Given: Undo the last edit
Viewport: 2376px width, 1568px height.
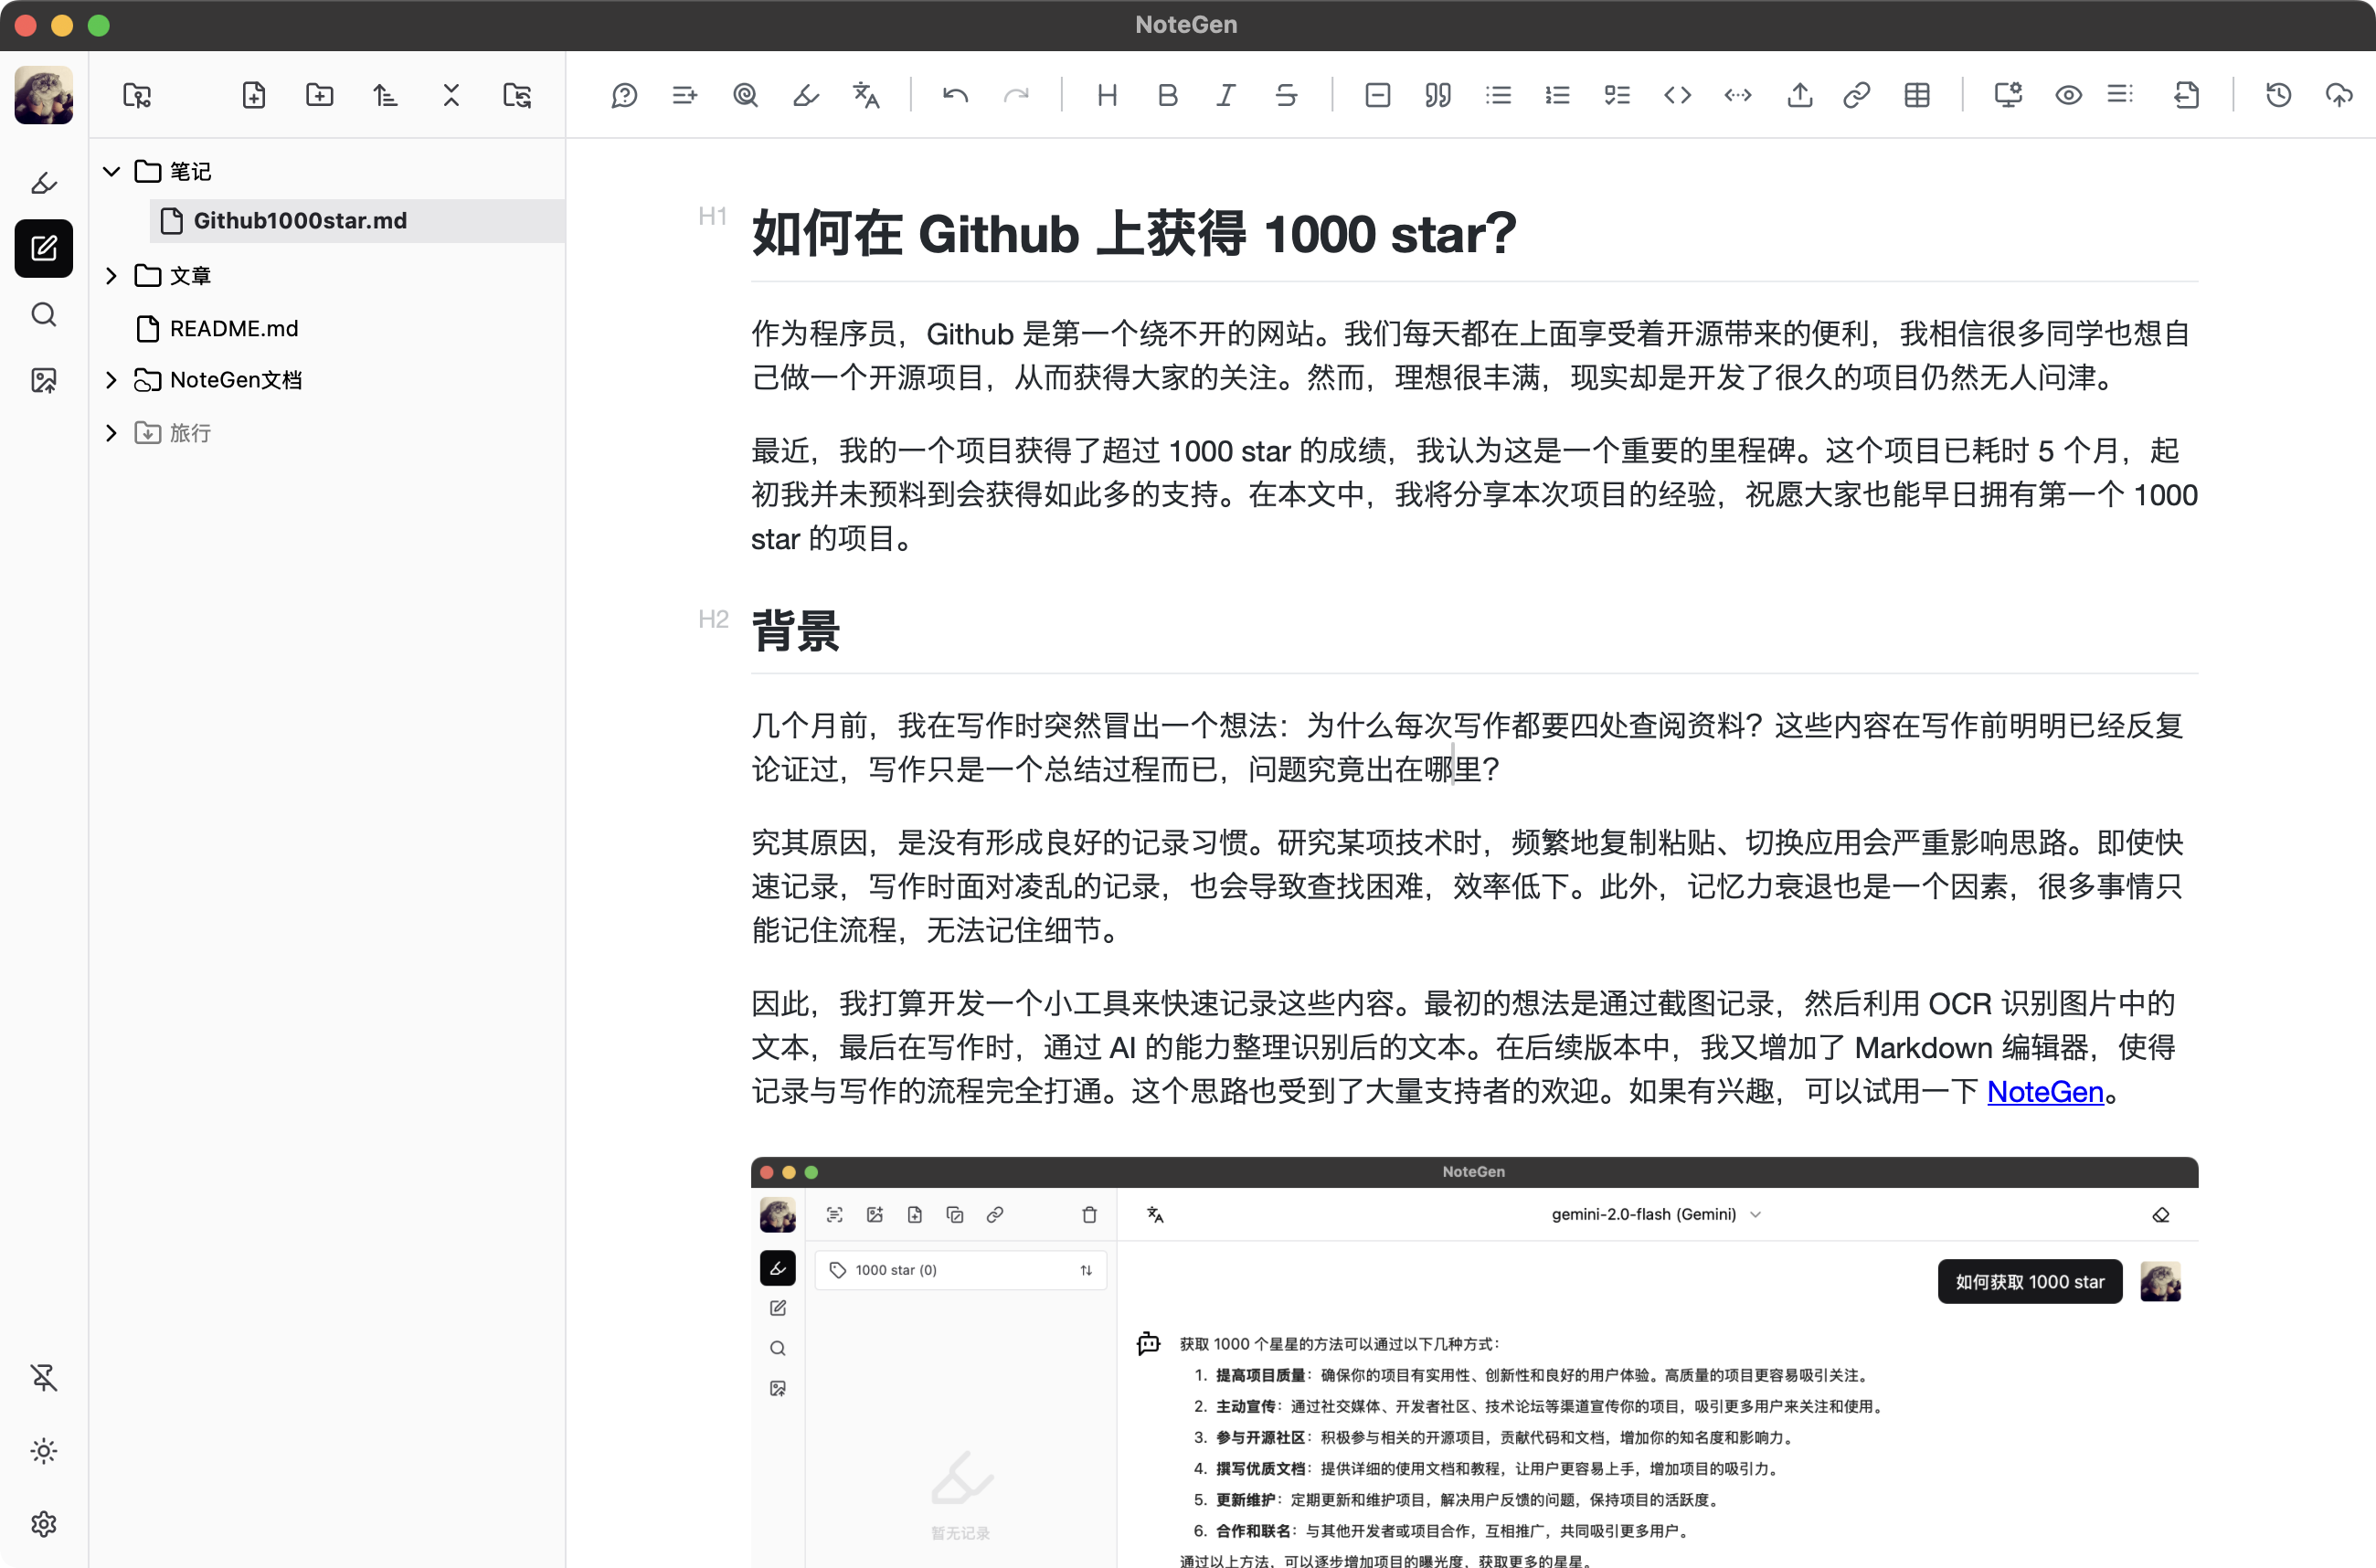Looking at the screenshot, I should [955, 95].
